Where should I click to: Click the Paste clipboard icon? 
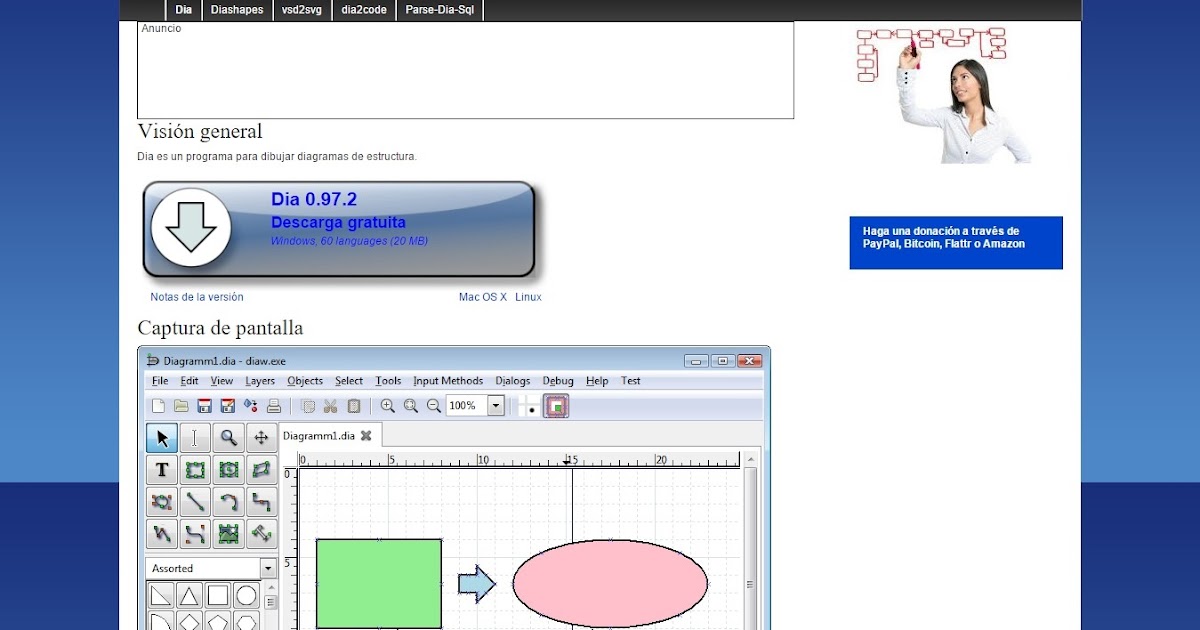click(354, 406)
